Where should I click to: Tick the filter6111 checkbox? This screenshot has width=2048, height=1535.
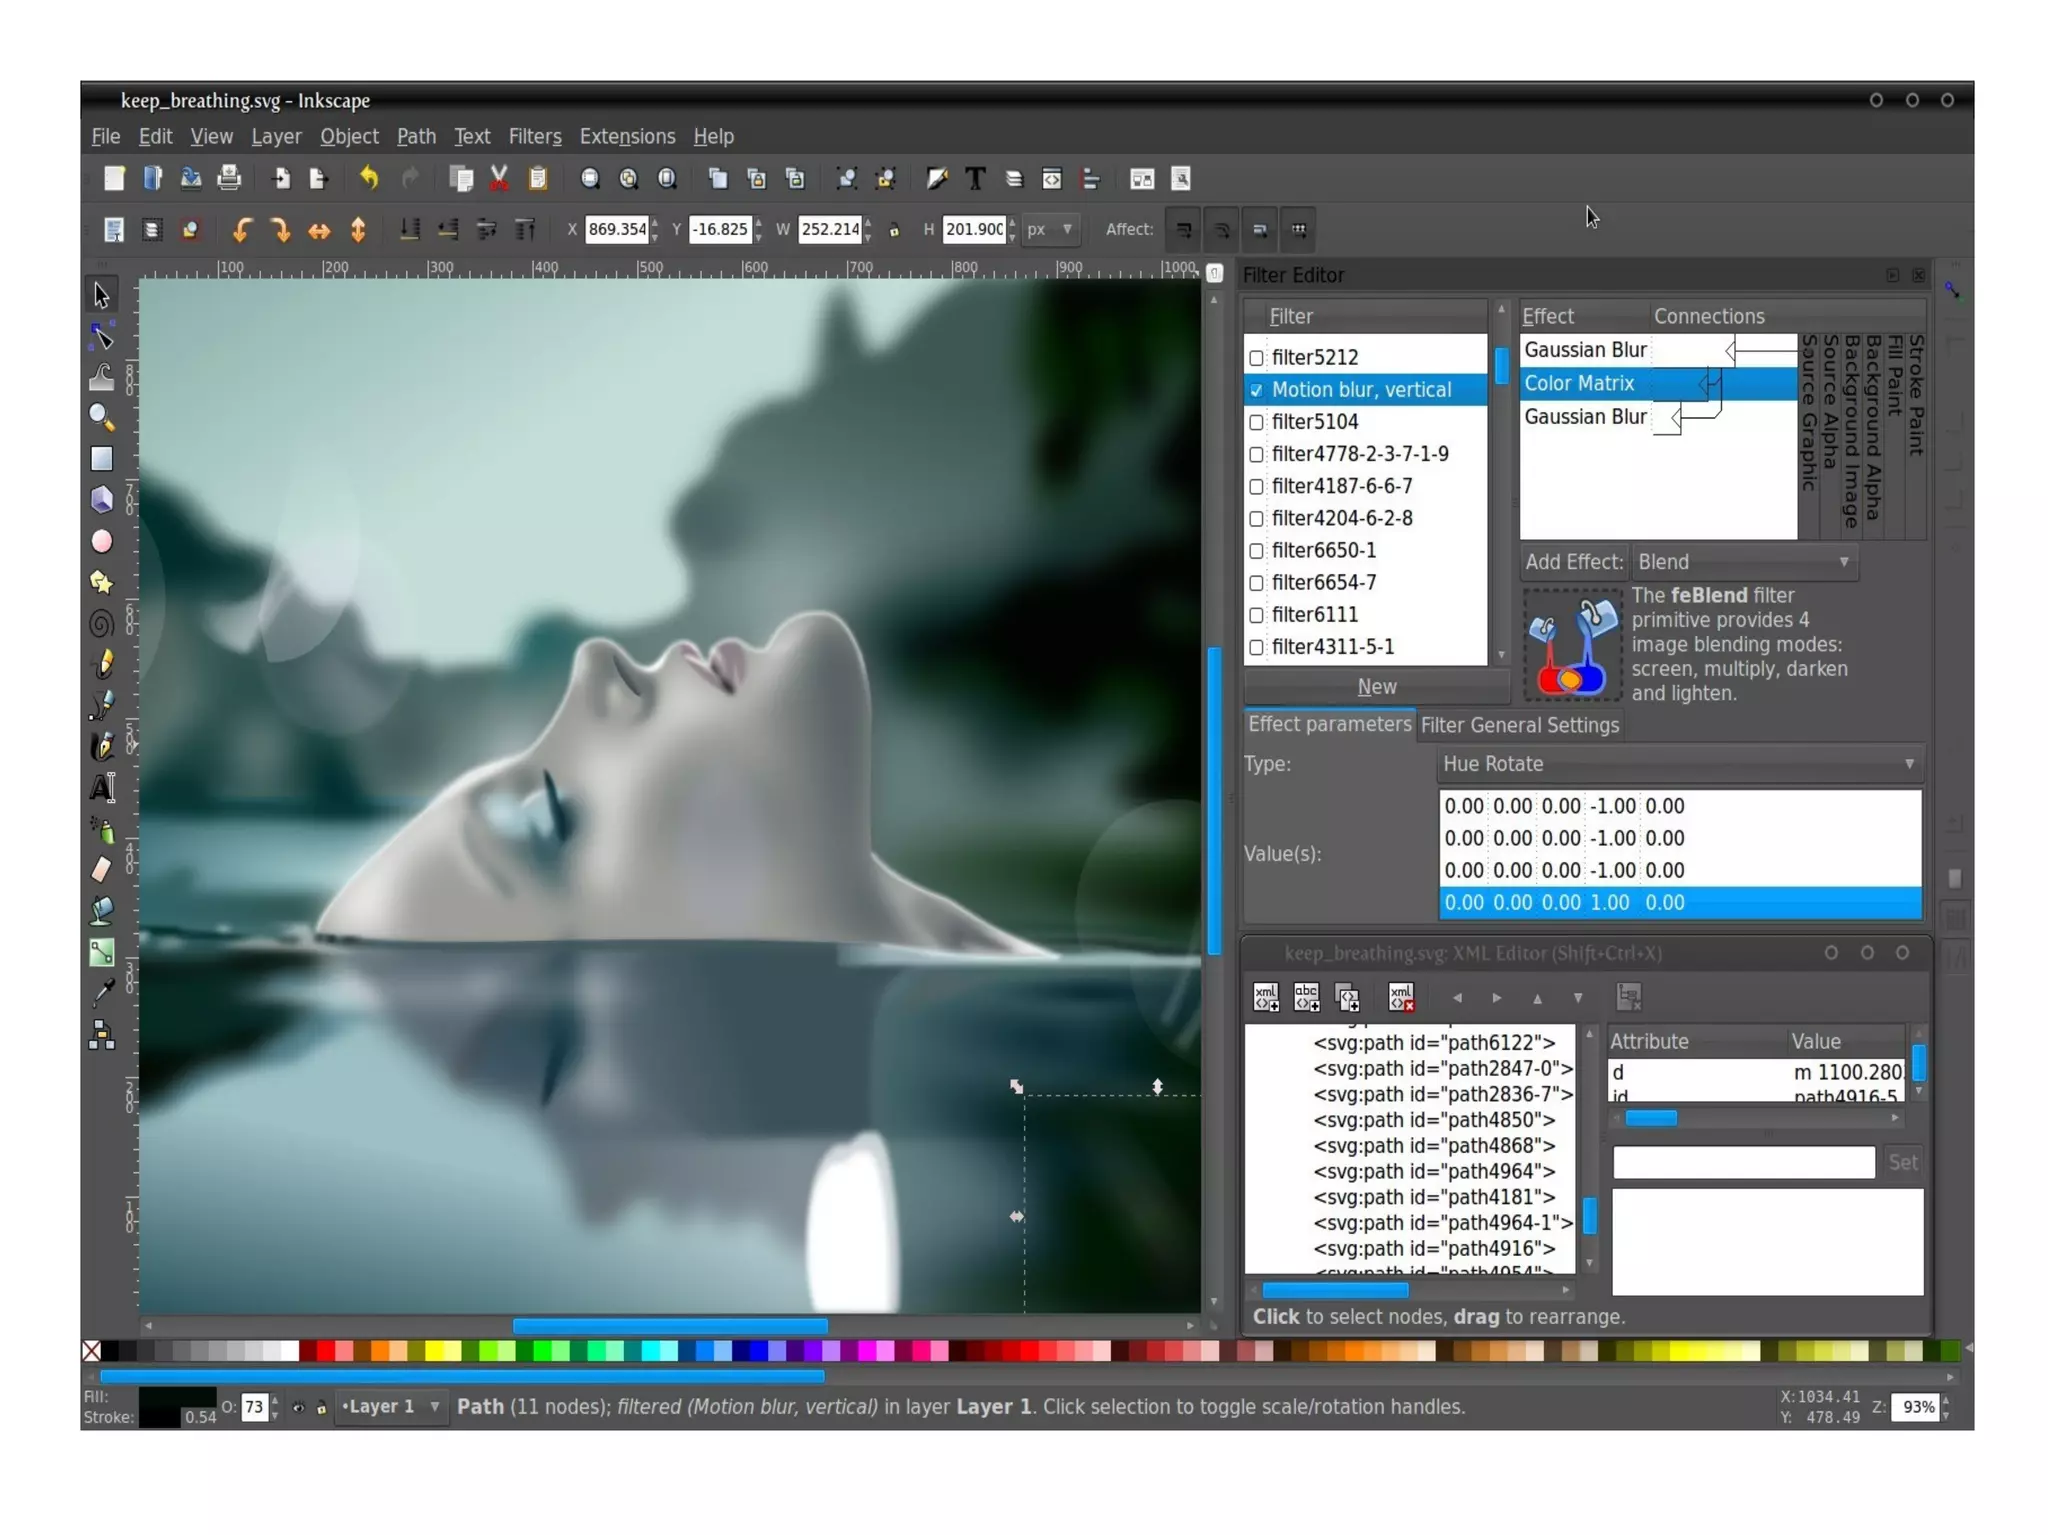(x=1256, y=615)
